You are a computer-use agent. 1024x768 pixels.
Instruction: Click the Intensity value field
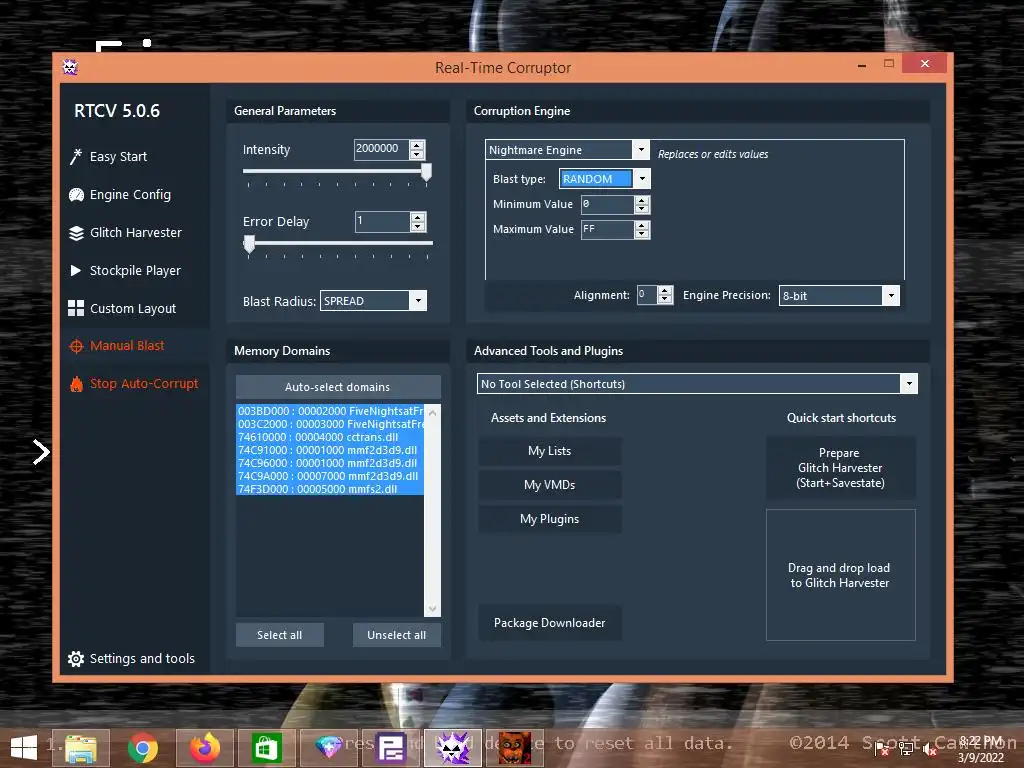381,150
